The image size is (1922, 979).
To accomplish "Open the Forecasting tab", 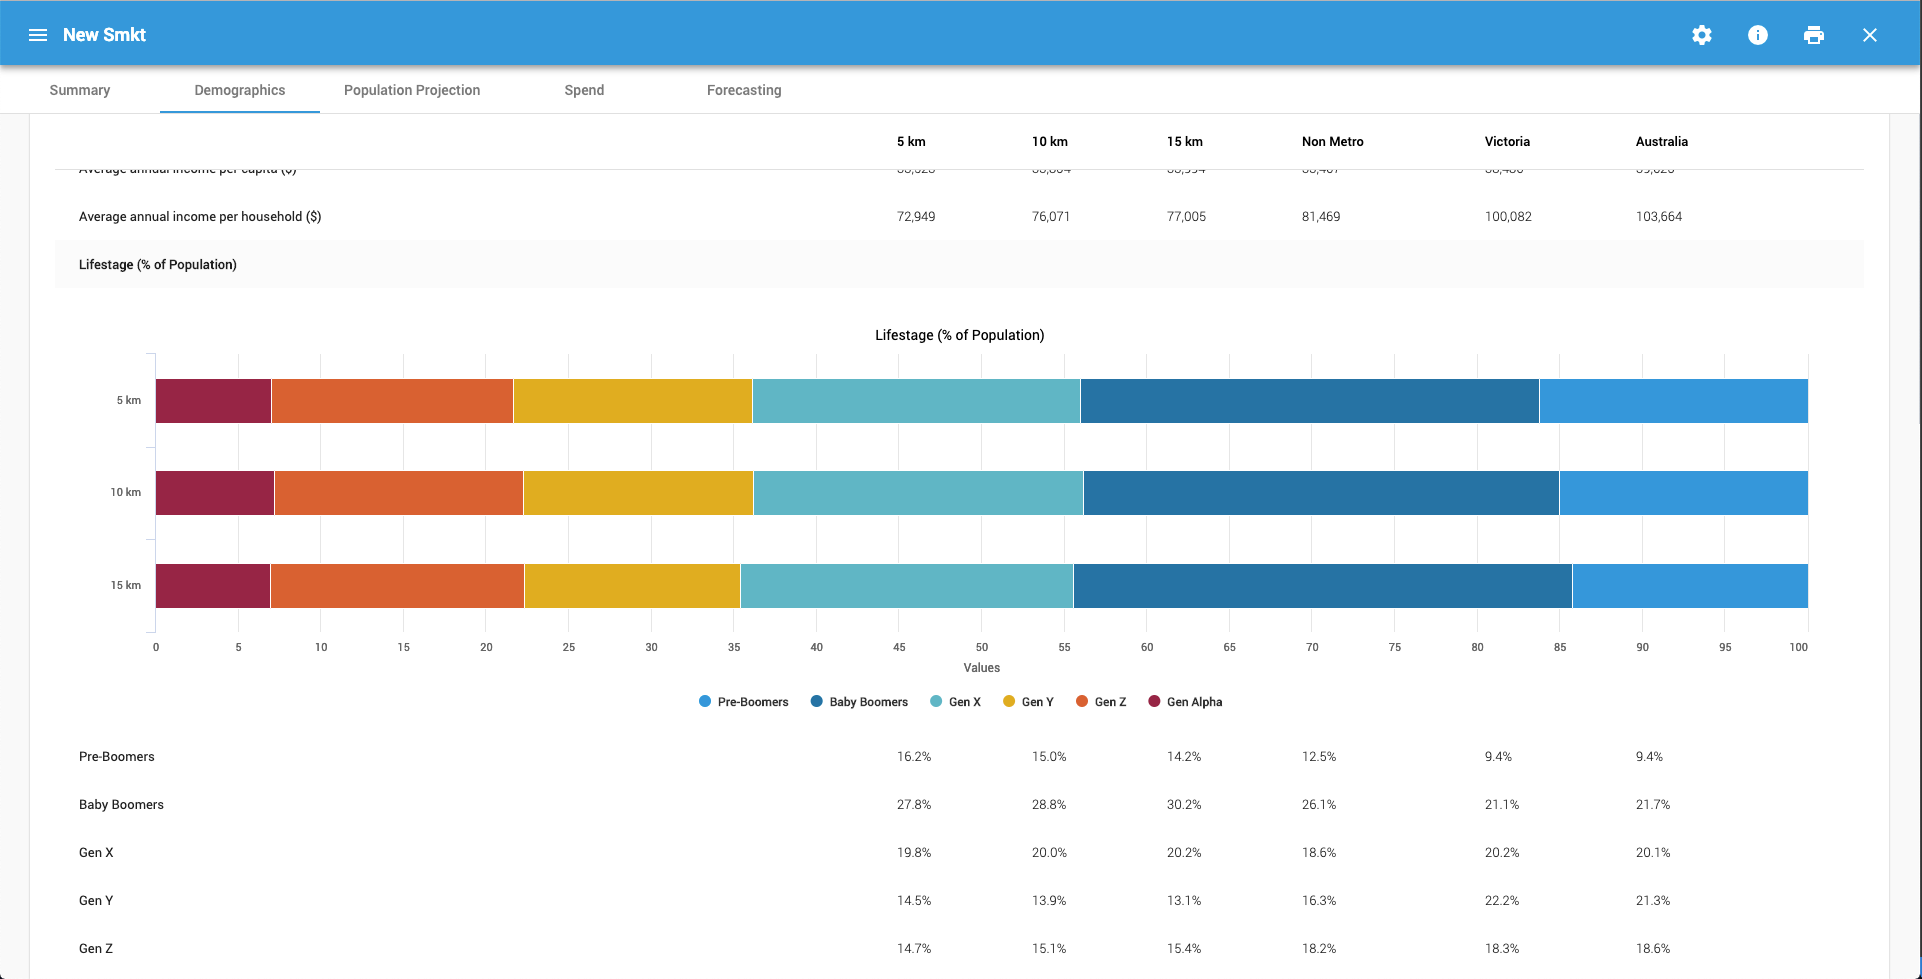I will pyautogui.click(x=744, y=90).
